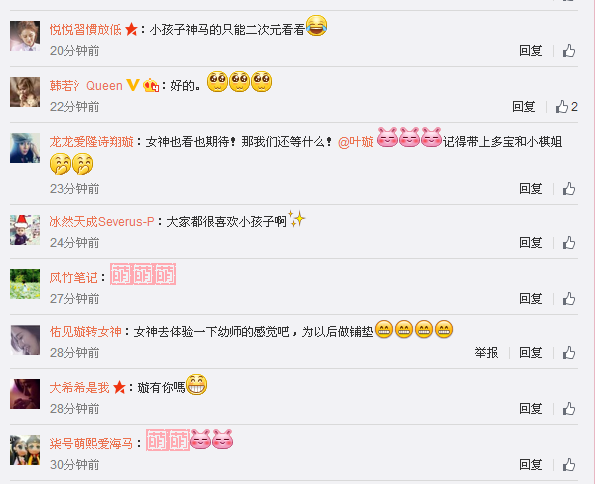
Task: Like the comment by 佑见璇转女神
Action: click(x=569, y=353)
